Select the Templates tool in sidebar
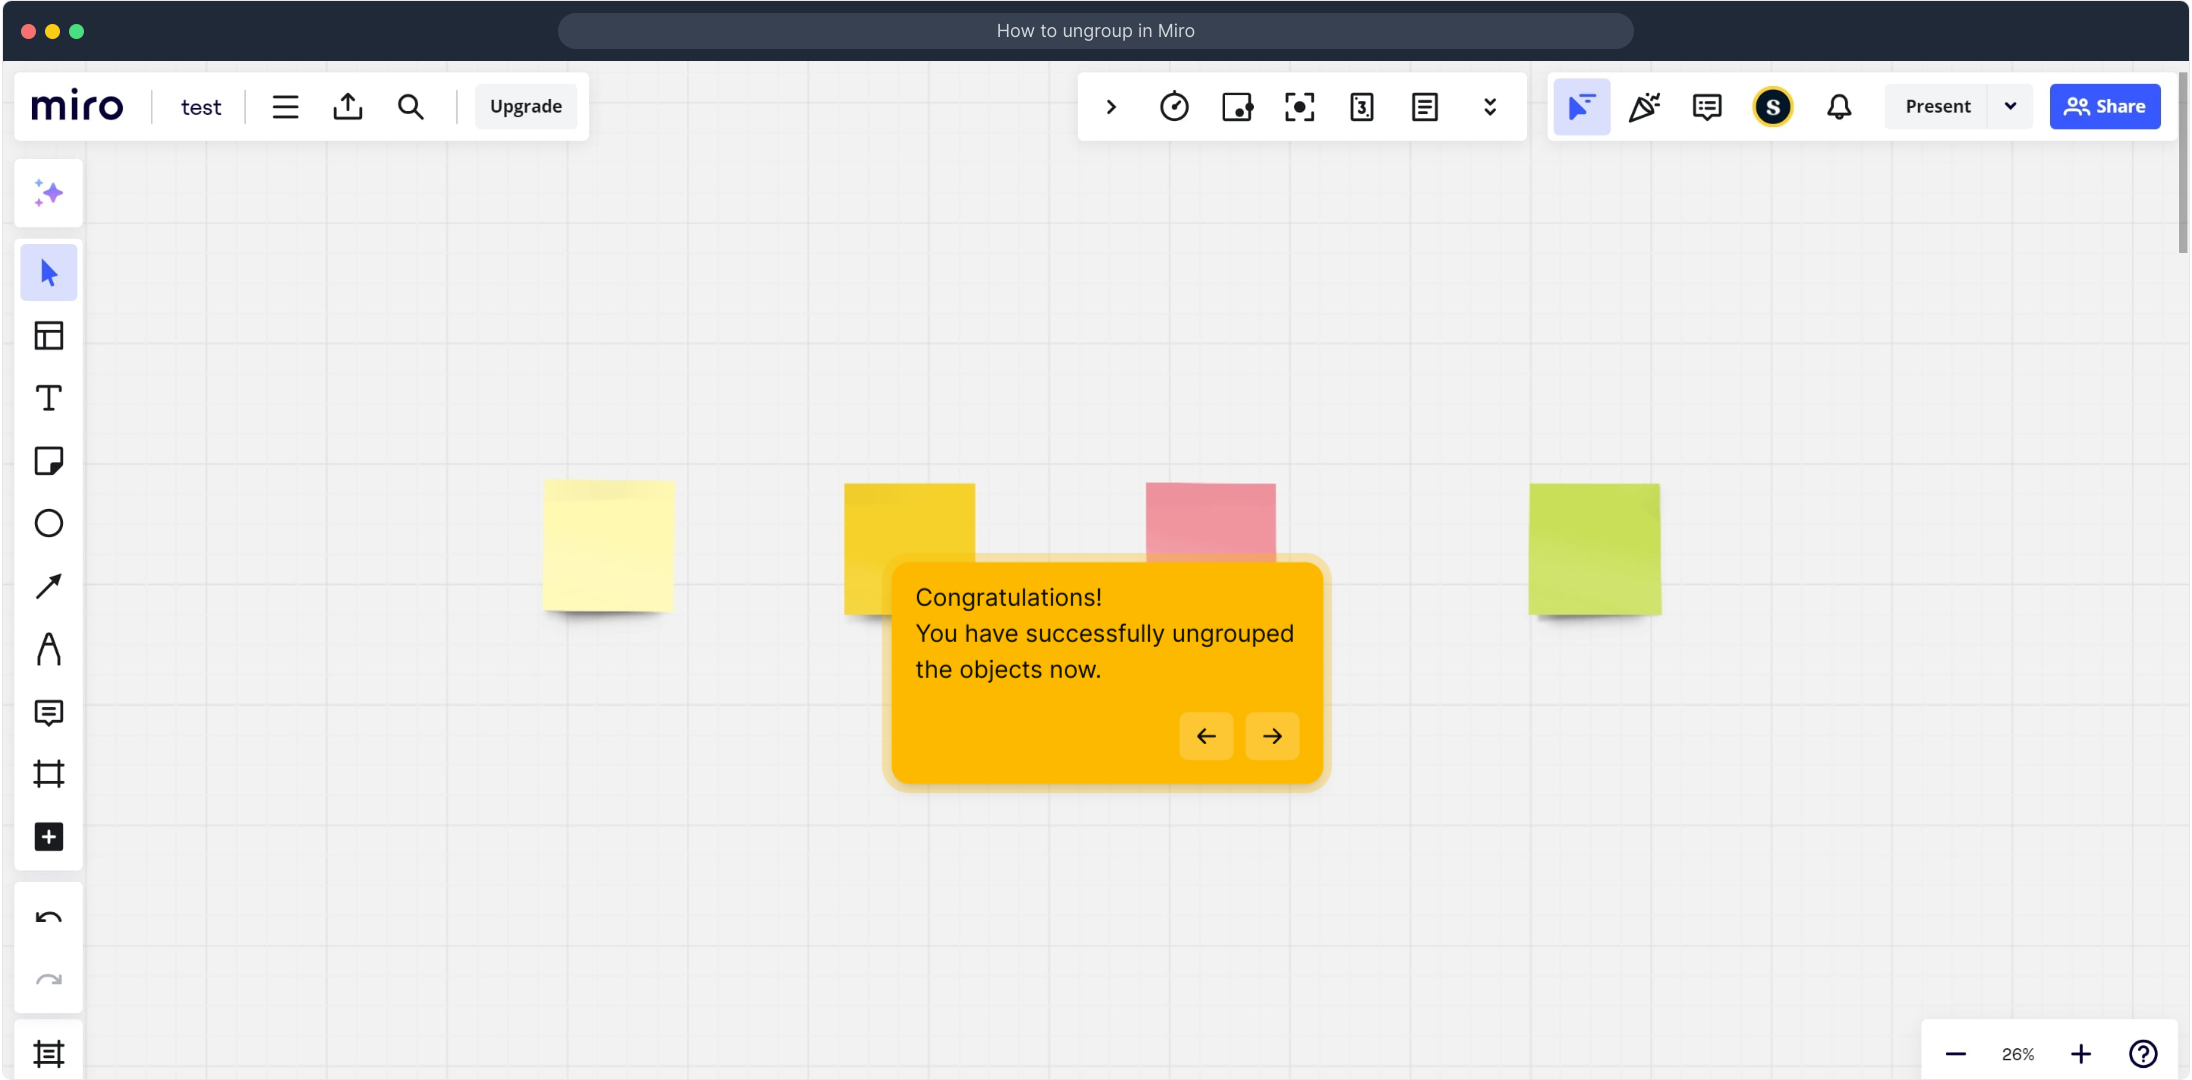The height and width of the screenshot is (1080, 2192). [x=48, y=336]
